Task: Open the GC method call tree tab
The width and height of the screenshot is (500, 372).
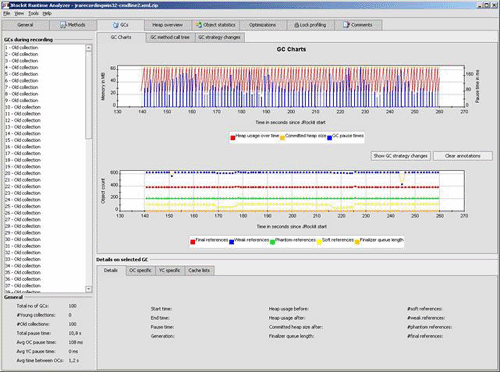Action: point(170,37)
